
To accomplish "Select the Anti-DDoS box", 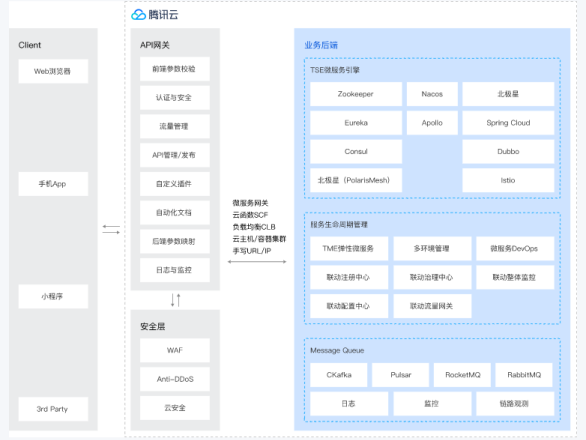I will tap(175, 379).
